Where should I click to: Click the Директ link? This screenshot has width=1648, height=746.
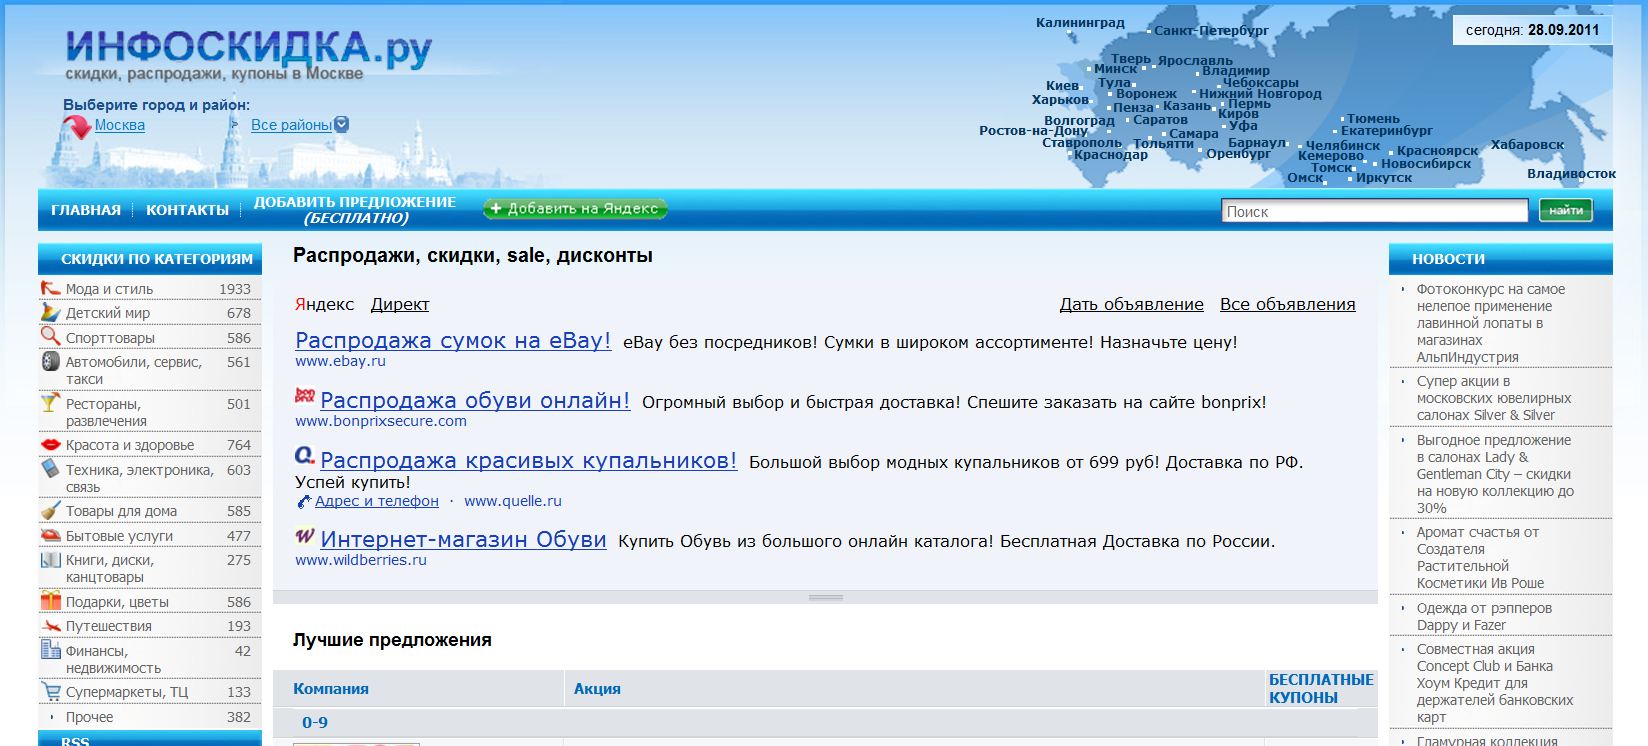click(x=400, y=304)
